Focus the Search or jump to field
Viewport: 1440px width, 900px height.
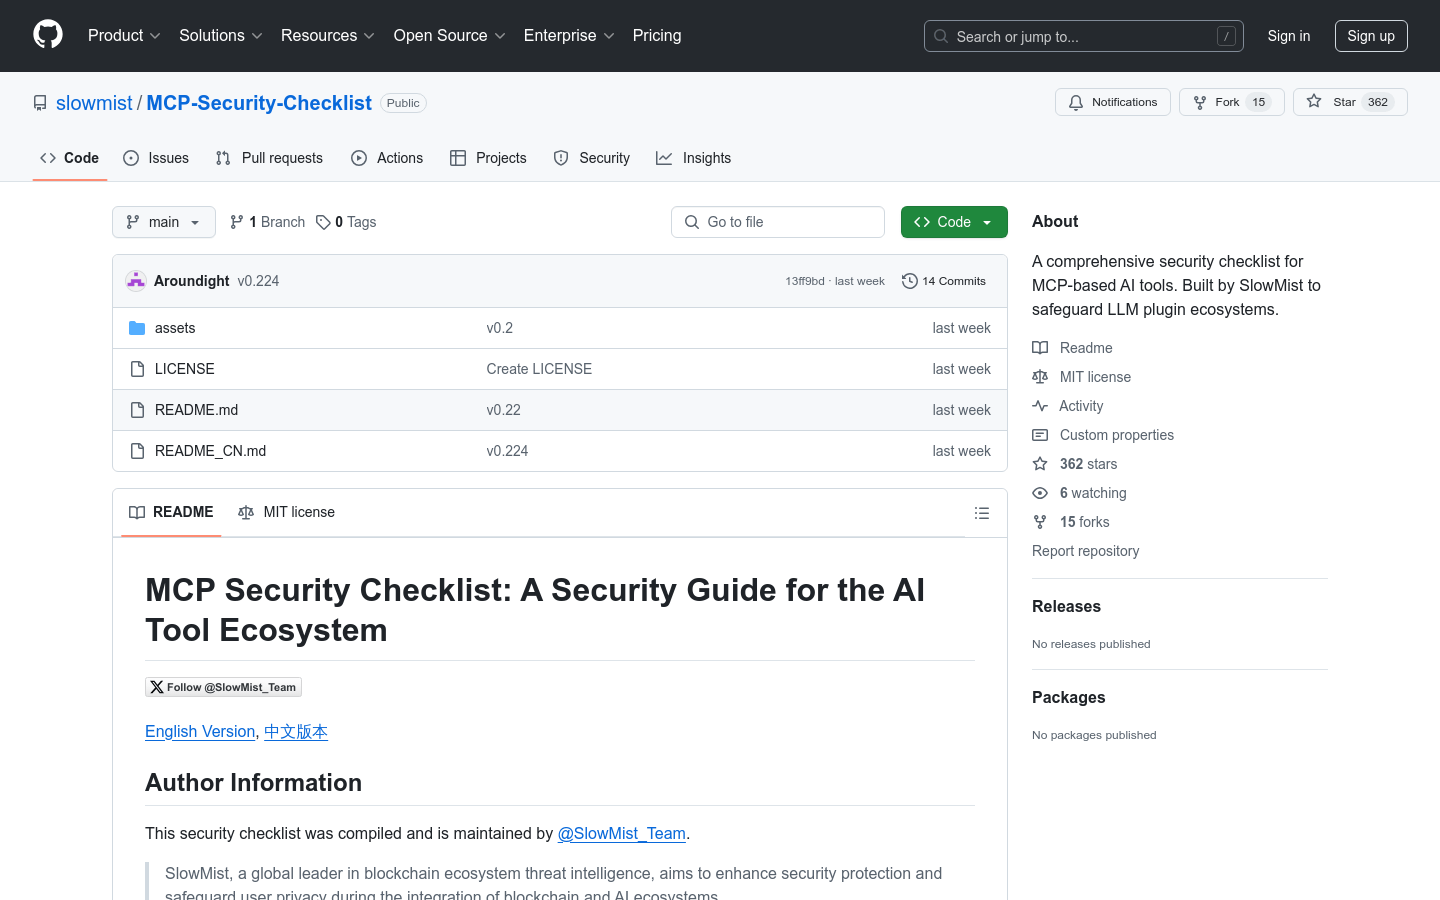click(x=1084, y=36)
